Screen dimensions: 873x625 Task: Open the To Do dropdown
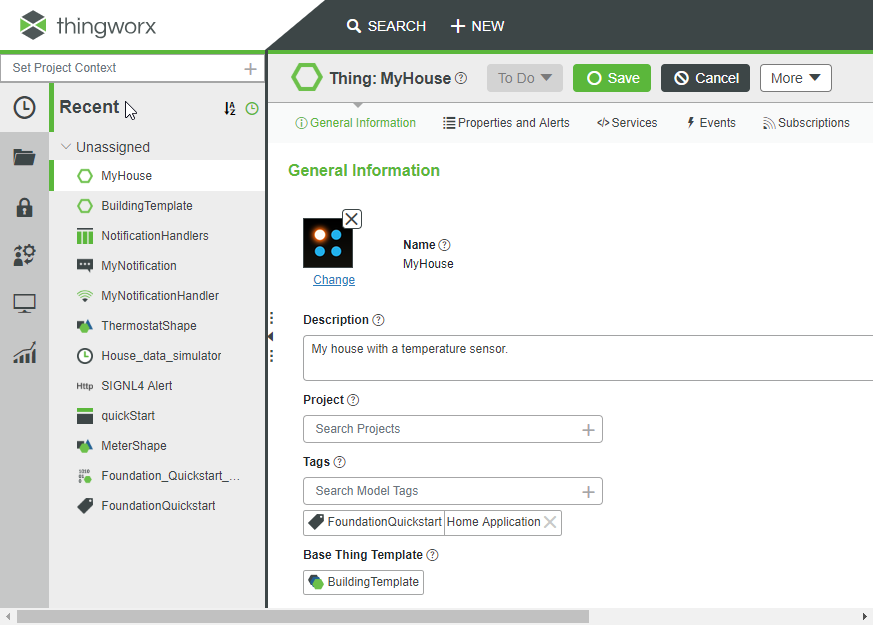click(x=524, y=78)
